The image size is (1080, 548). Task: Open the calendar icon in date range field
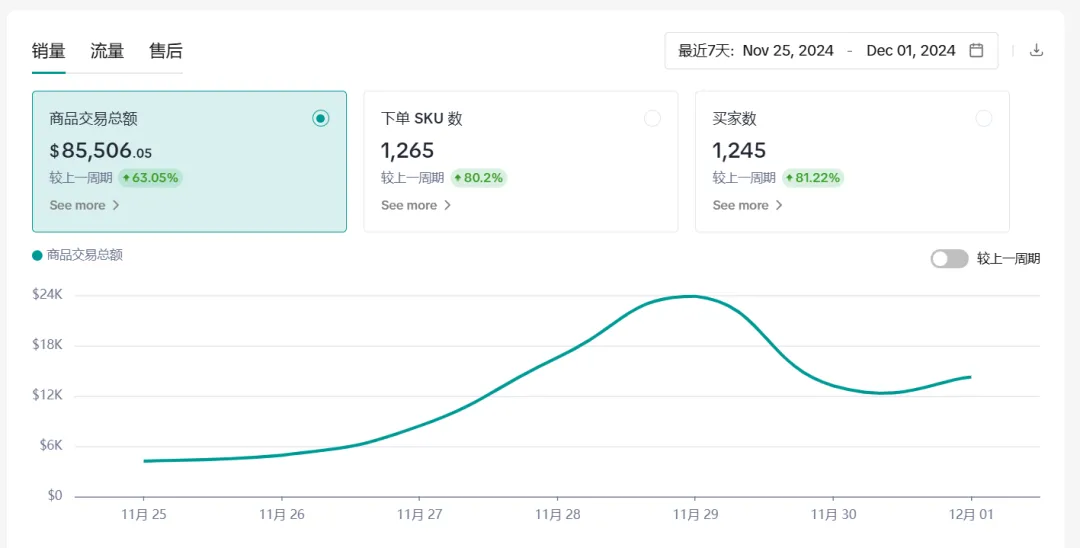click(976, 50)
